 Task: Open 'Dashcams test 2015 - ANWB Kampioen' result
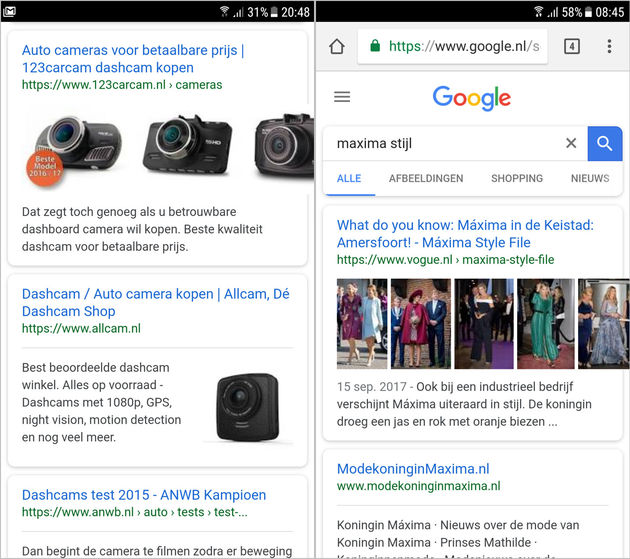click(x=144, y=495)
